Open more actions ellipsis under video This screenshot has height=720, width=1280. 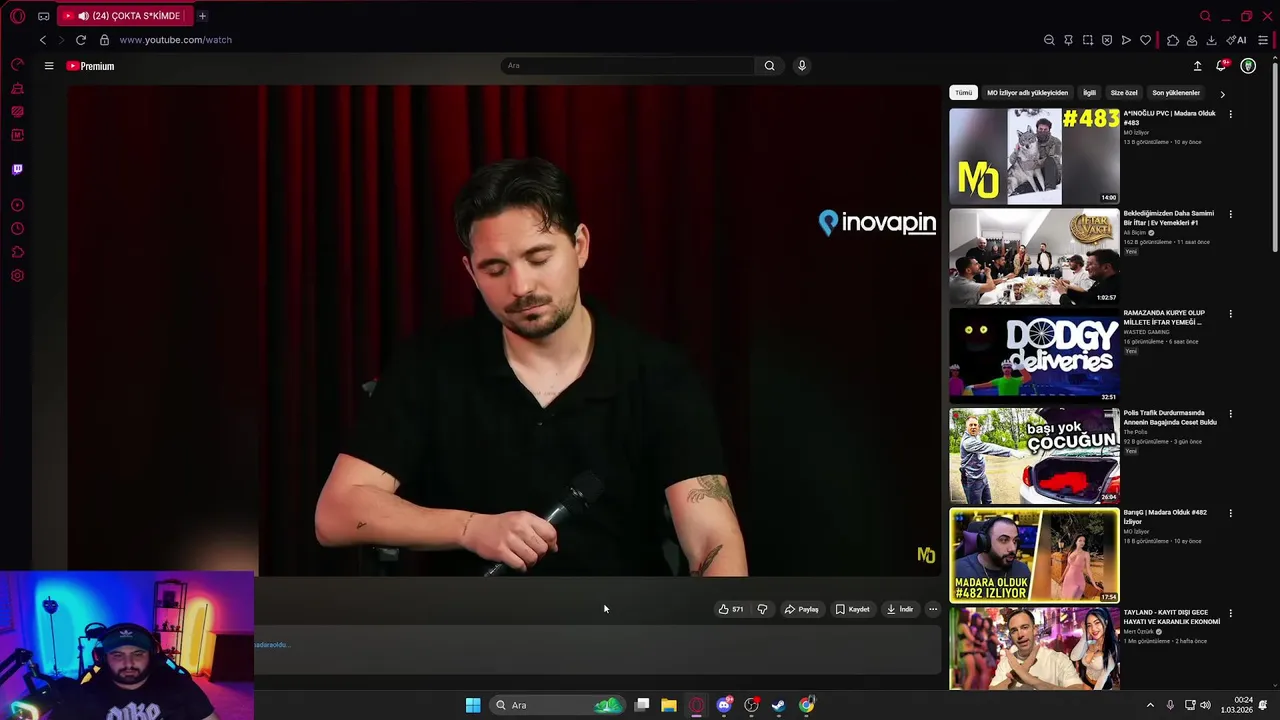[933, 609]
